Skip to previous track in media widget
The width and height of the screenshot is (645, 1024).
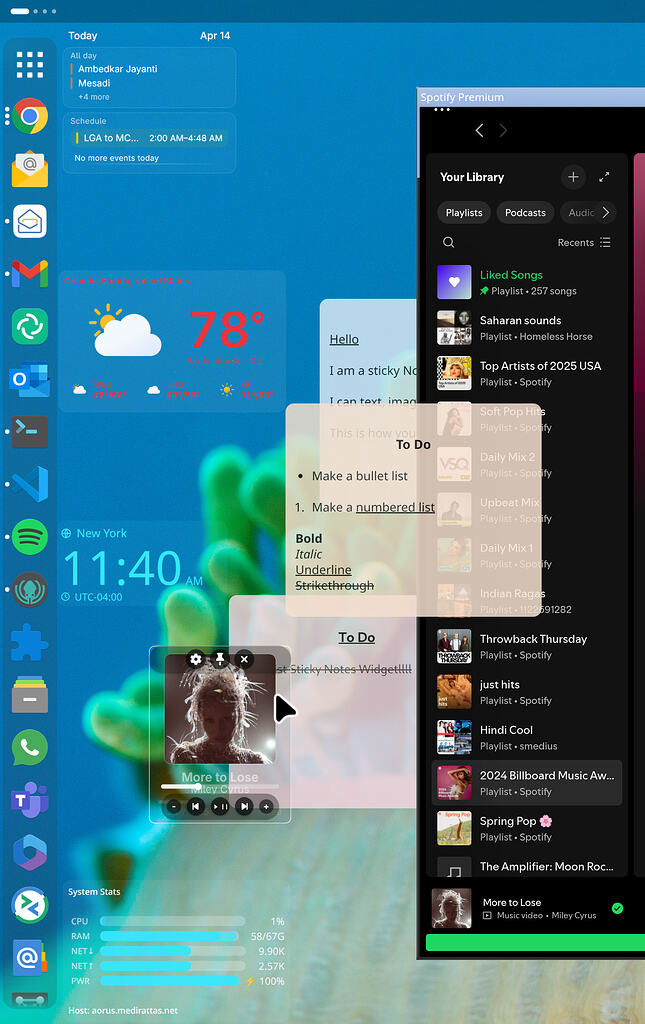[195, 807]
